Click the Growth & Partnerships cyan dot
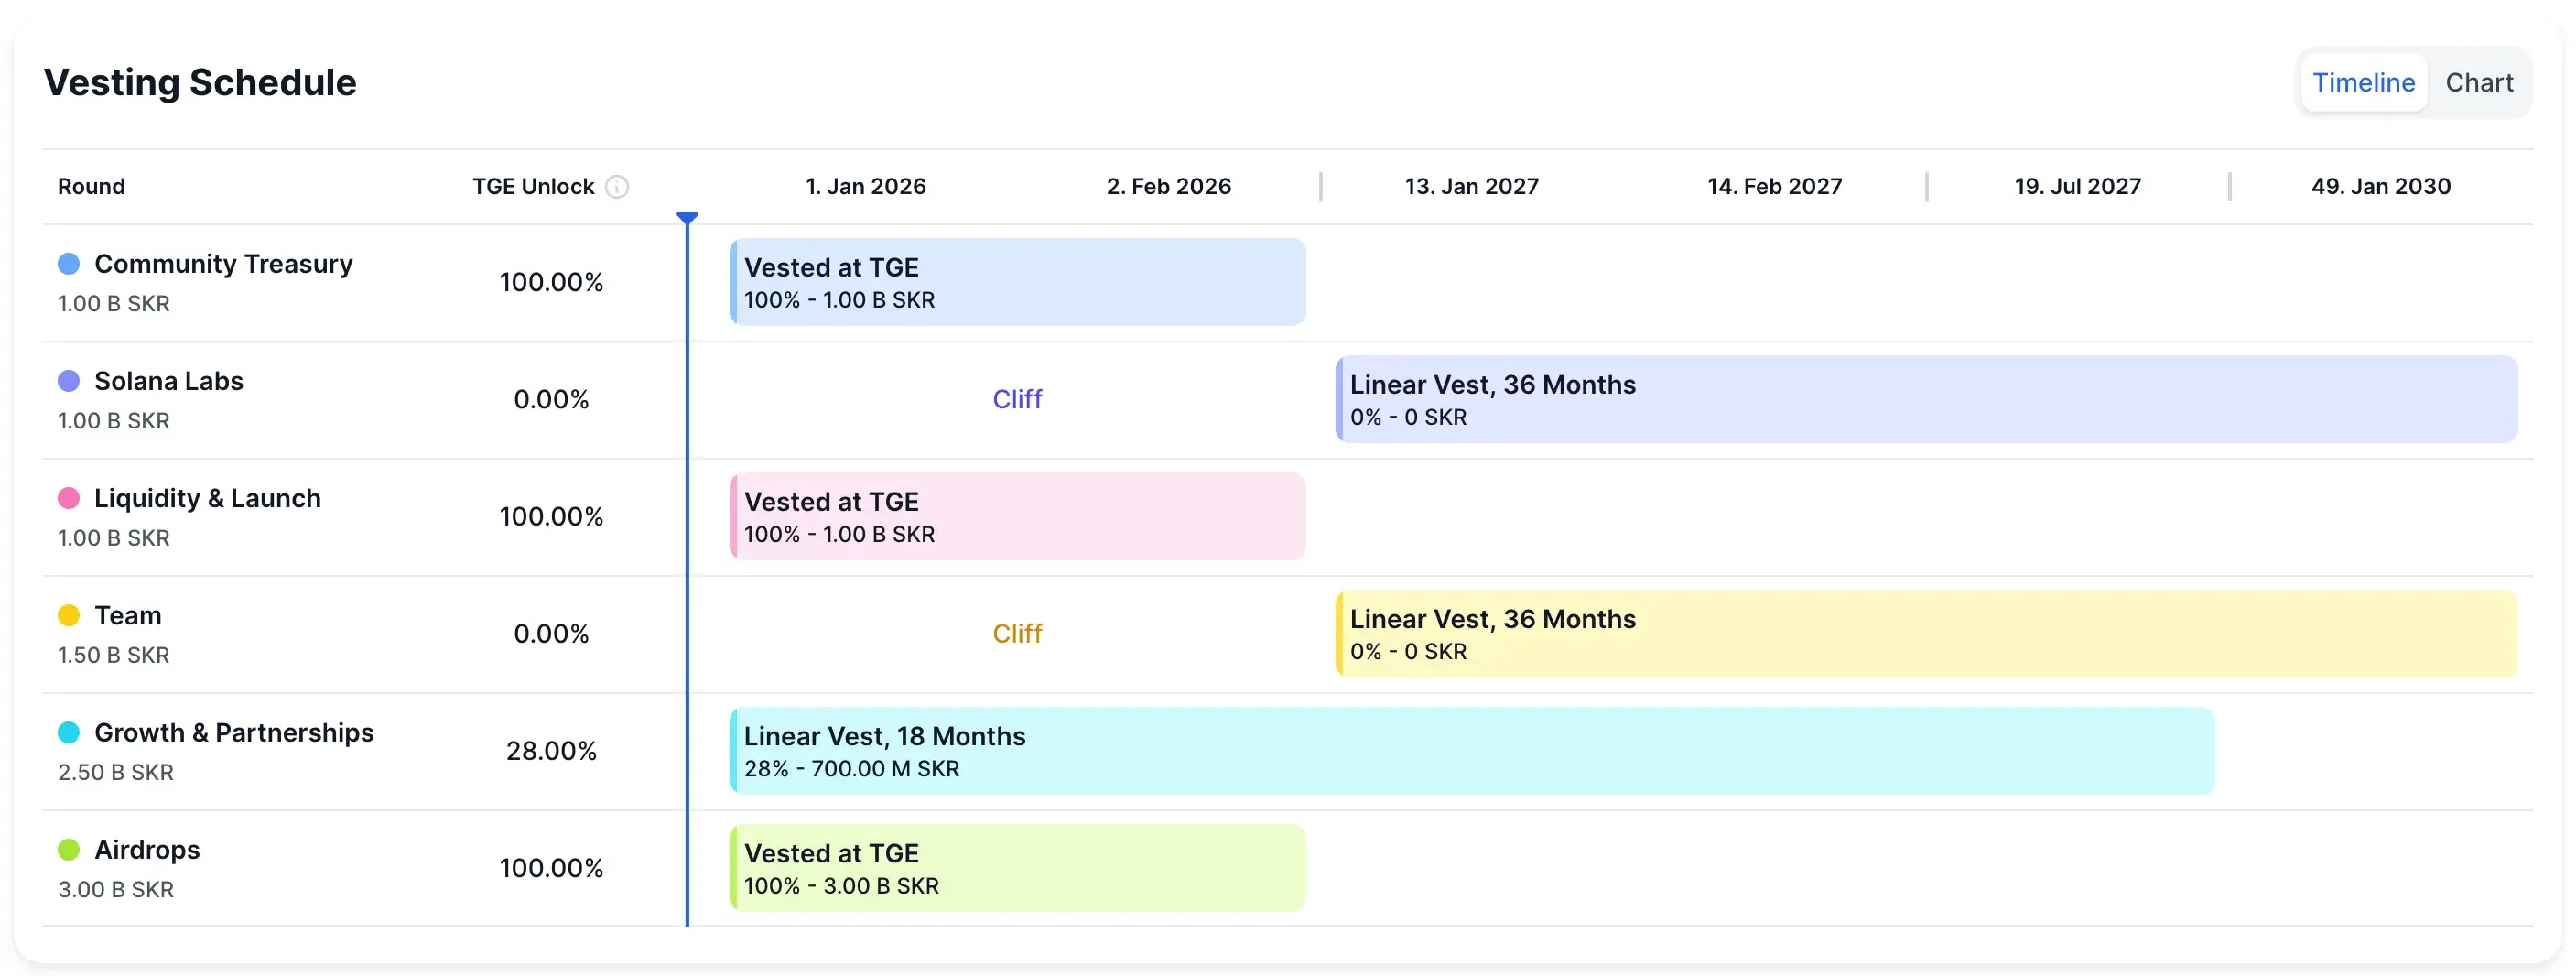 tap(69, 732)
